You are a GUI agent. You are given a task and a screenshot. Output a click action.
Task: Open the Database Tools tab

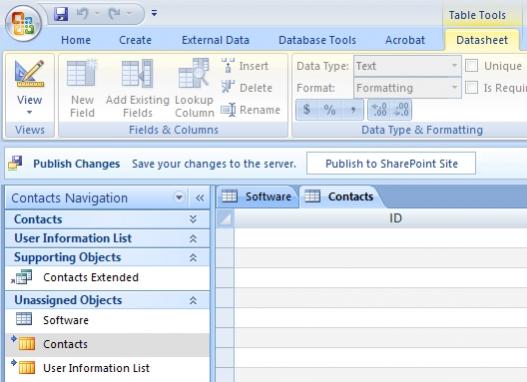317,40
